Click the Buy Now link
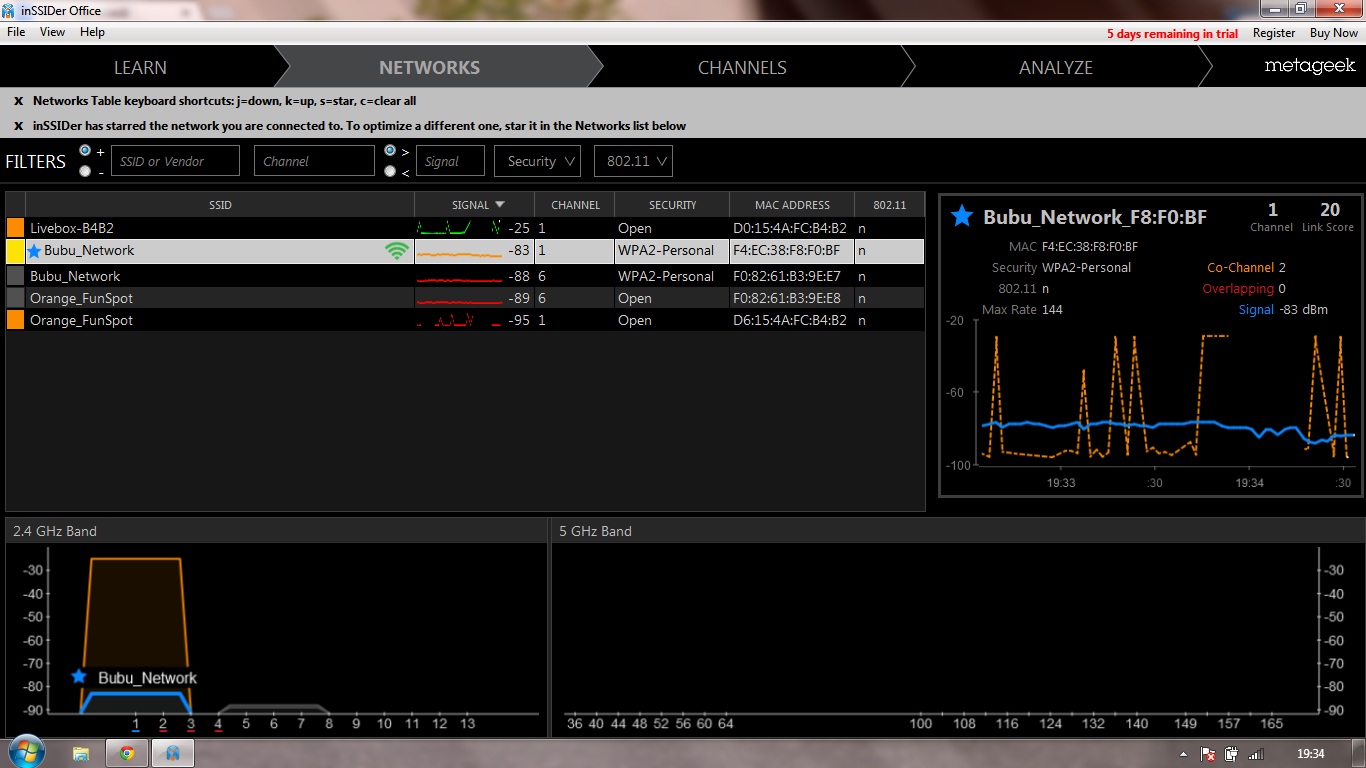The width and height of the screenshot is (1366, 768). point(1333,33)
